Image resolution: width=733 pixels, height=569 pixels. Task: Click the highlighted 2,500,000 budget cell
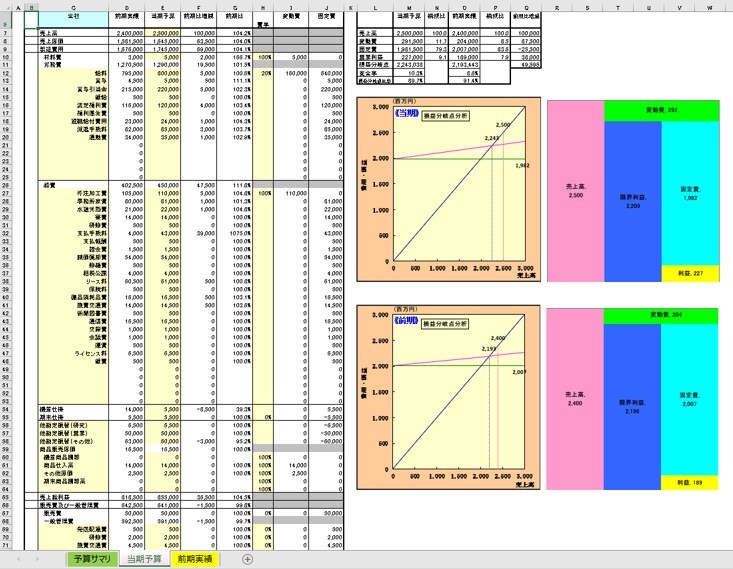(x=162, y=33)
